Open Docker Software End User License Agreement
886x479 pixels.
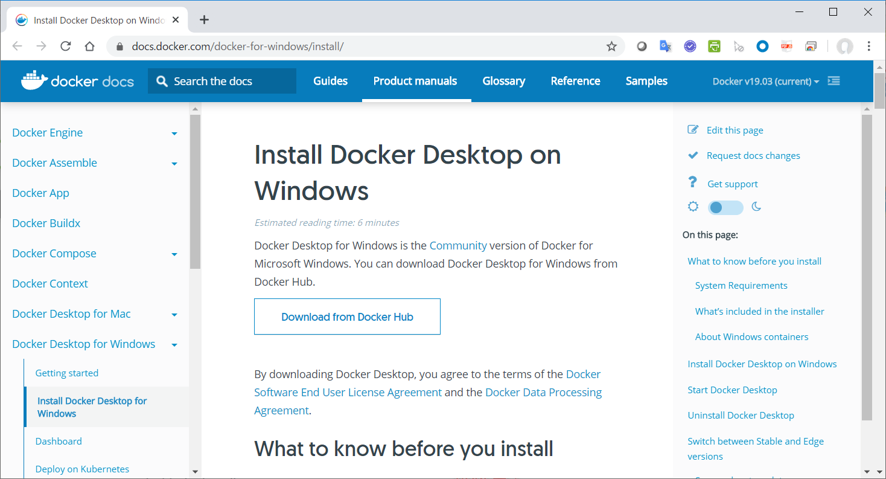coord(427,383)
